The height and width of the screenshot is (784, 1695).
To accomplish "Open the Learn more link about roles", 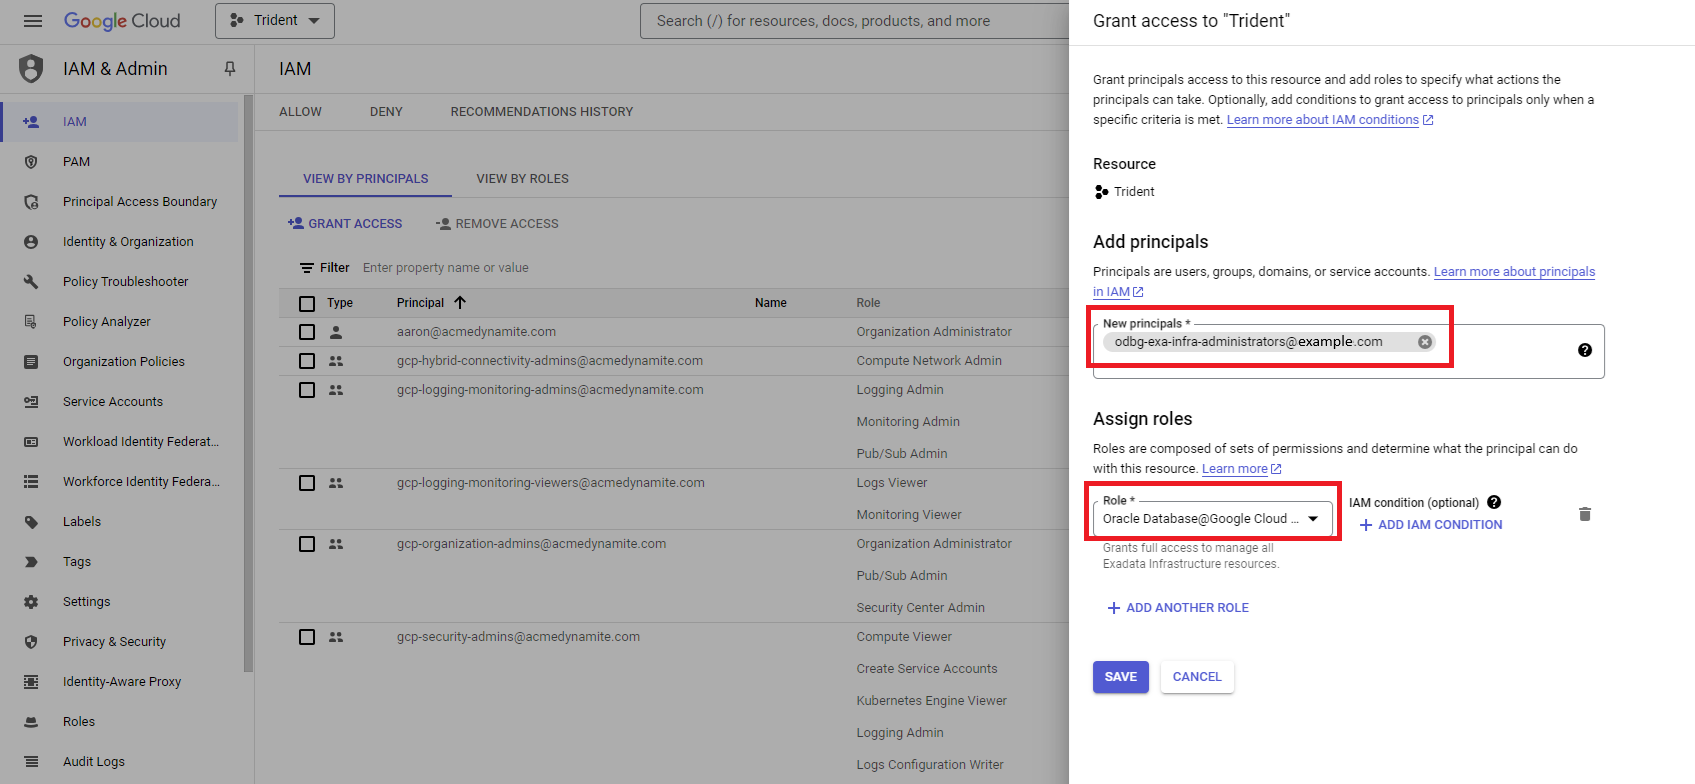I will coord(1241,469).
